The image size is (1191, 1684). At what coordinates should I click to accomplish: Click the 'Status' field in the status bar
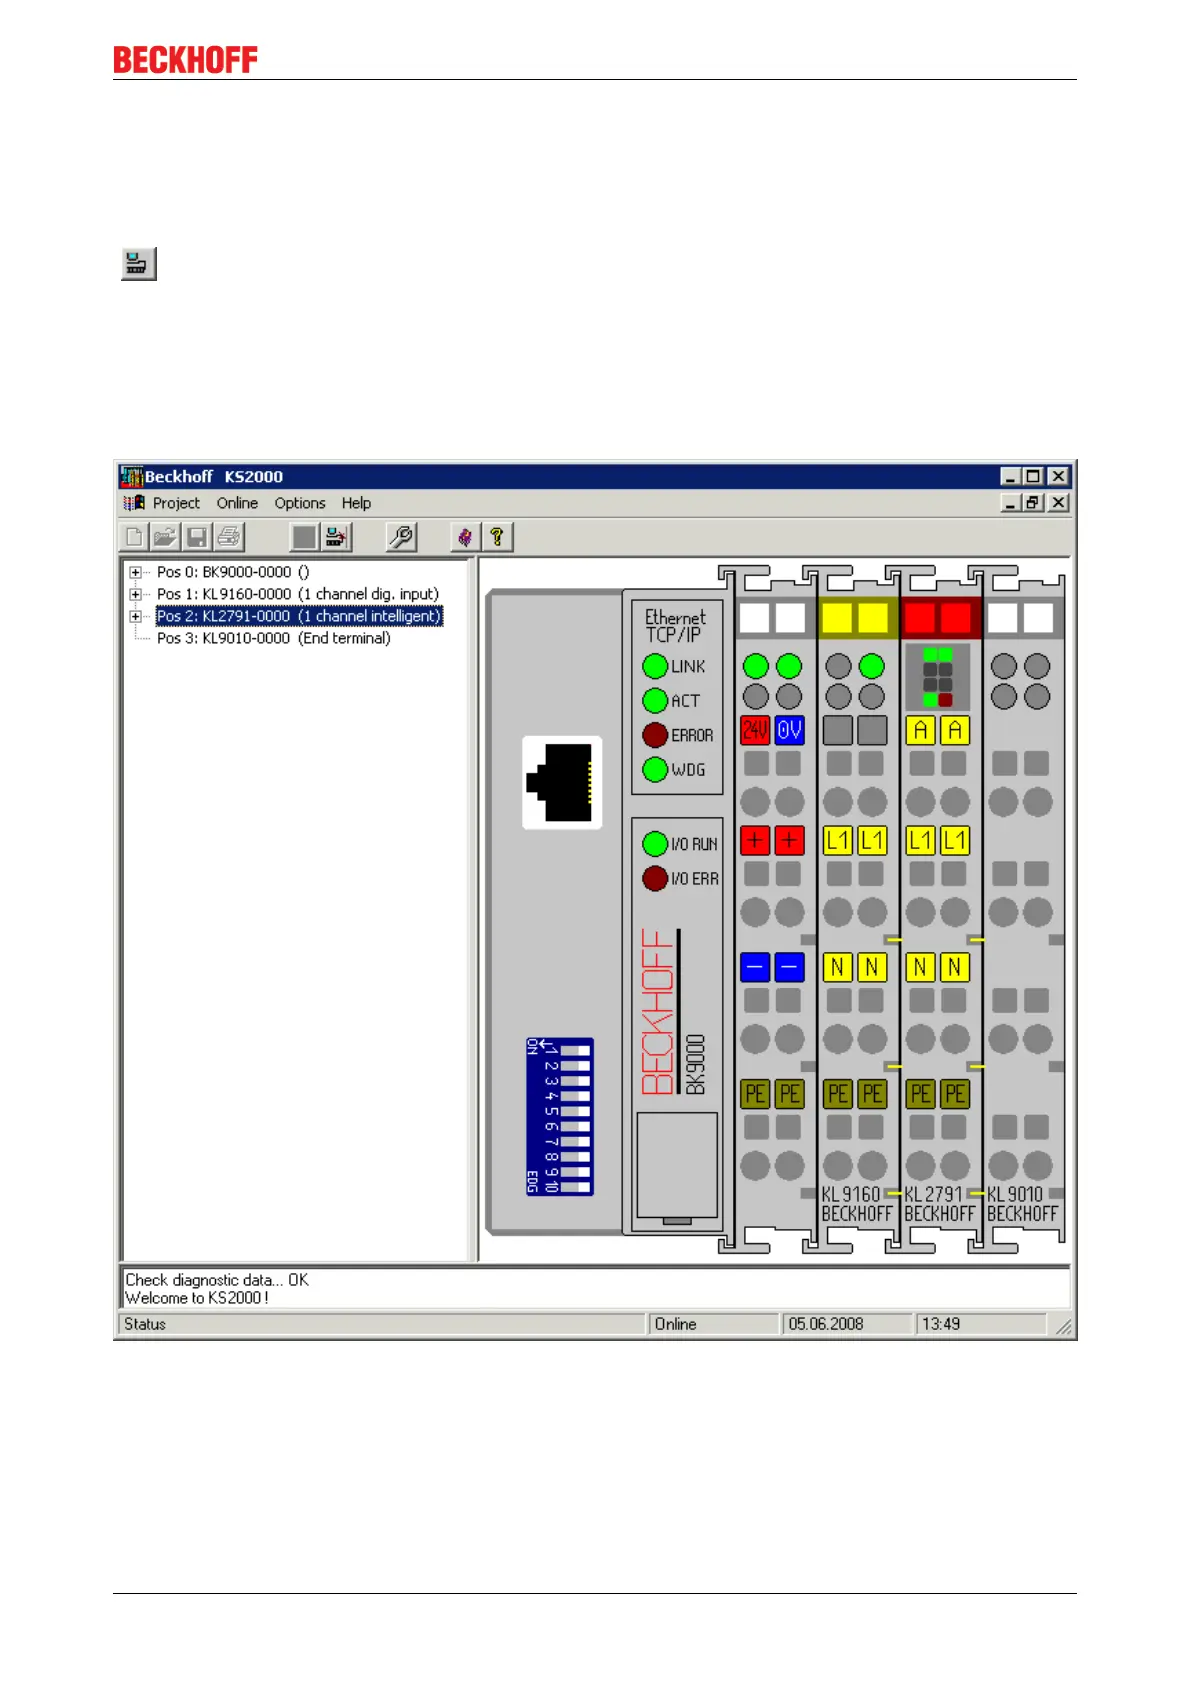coord(384,1324)
